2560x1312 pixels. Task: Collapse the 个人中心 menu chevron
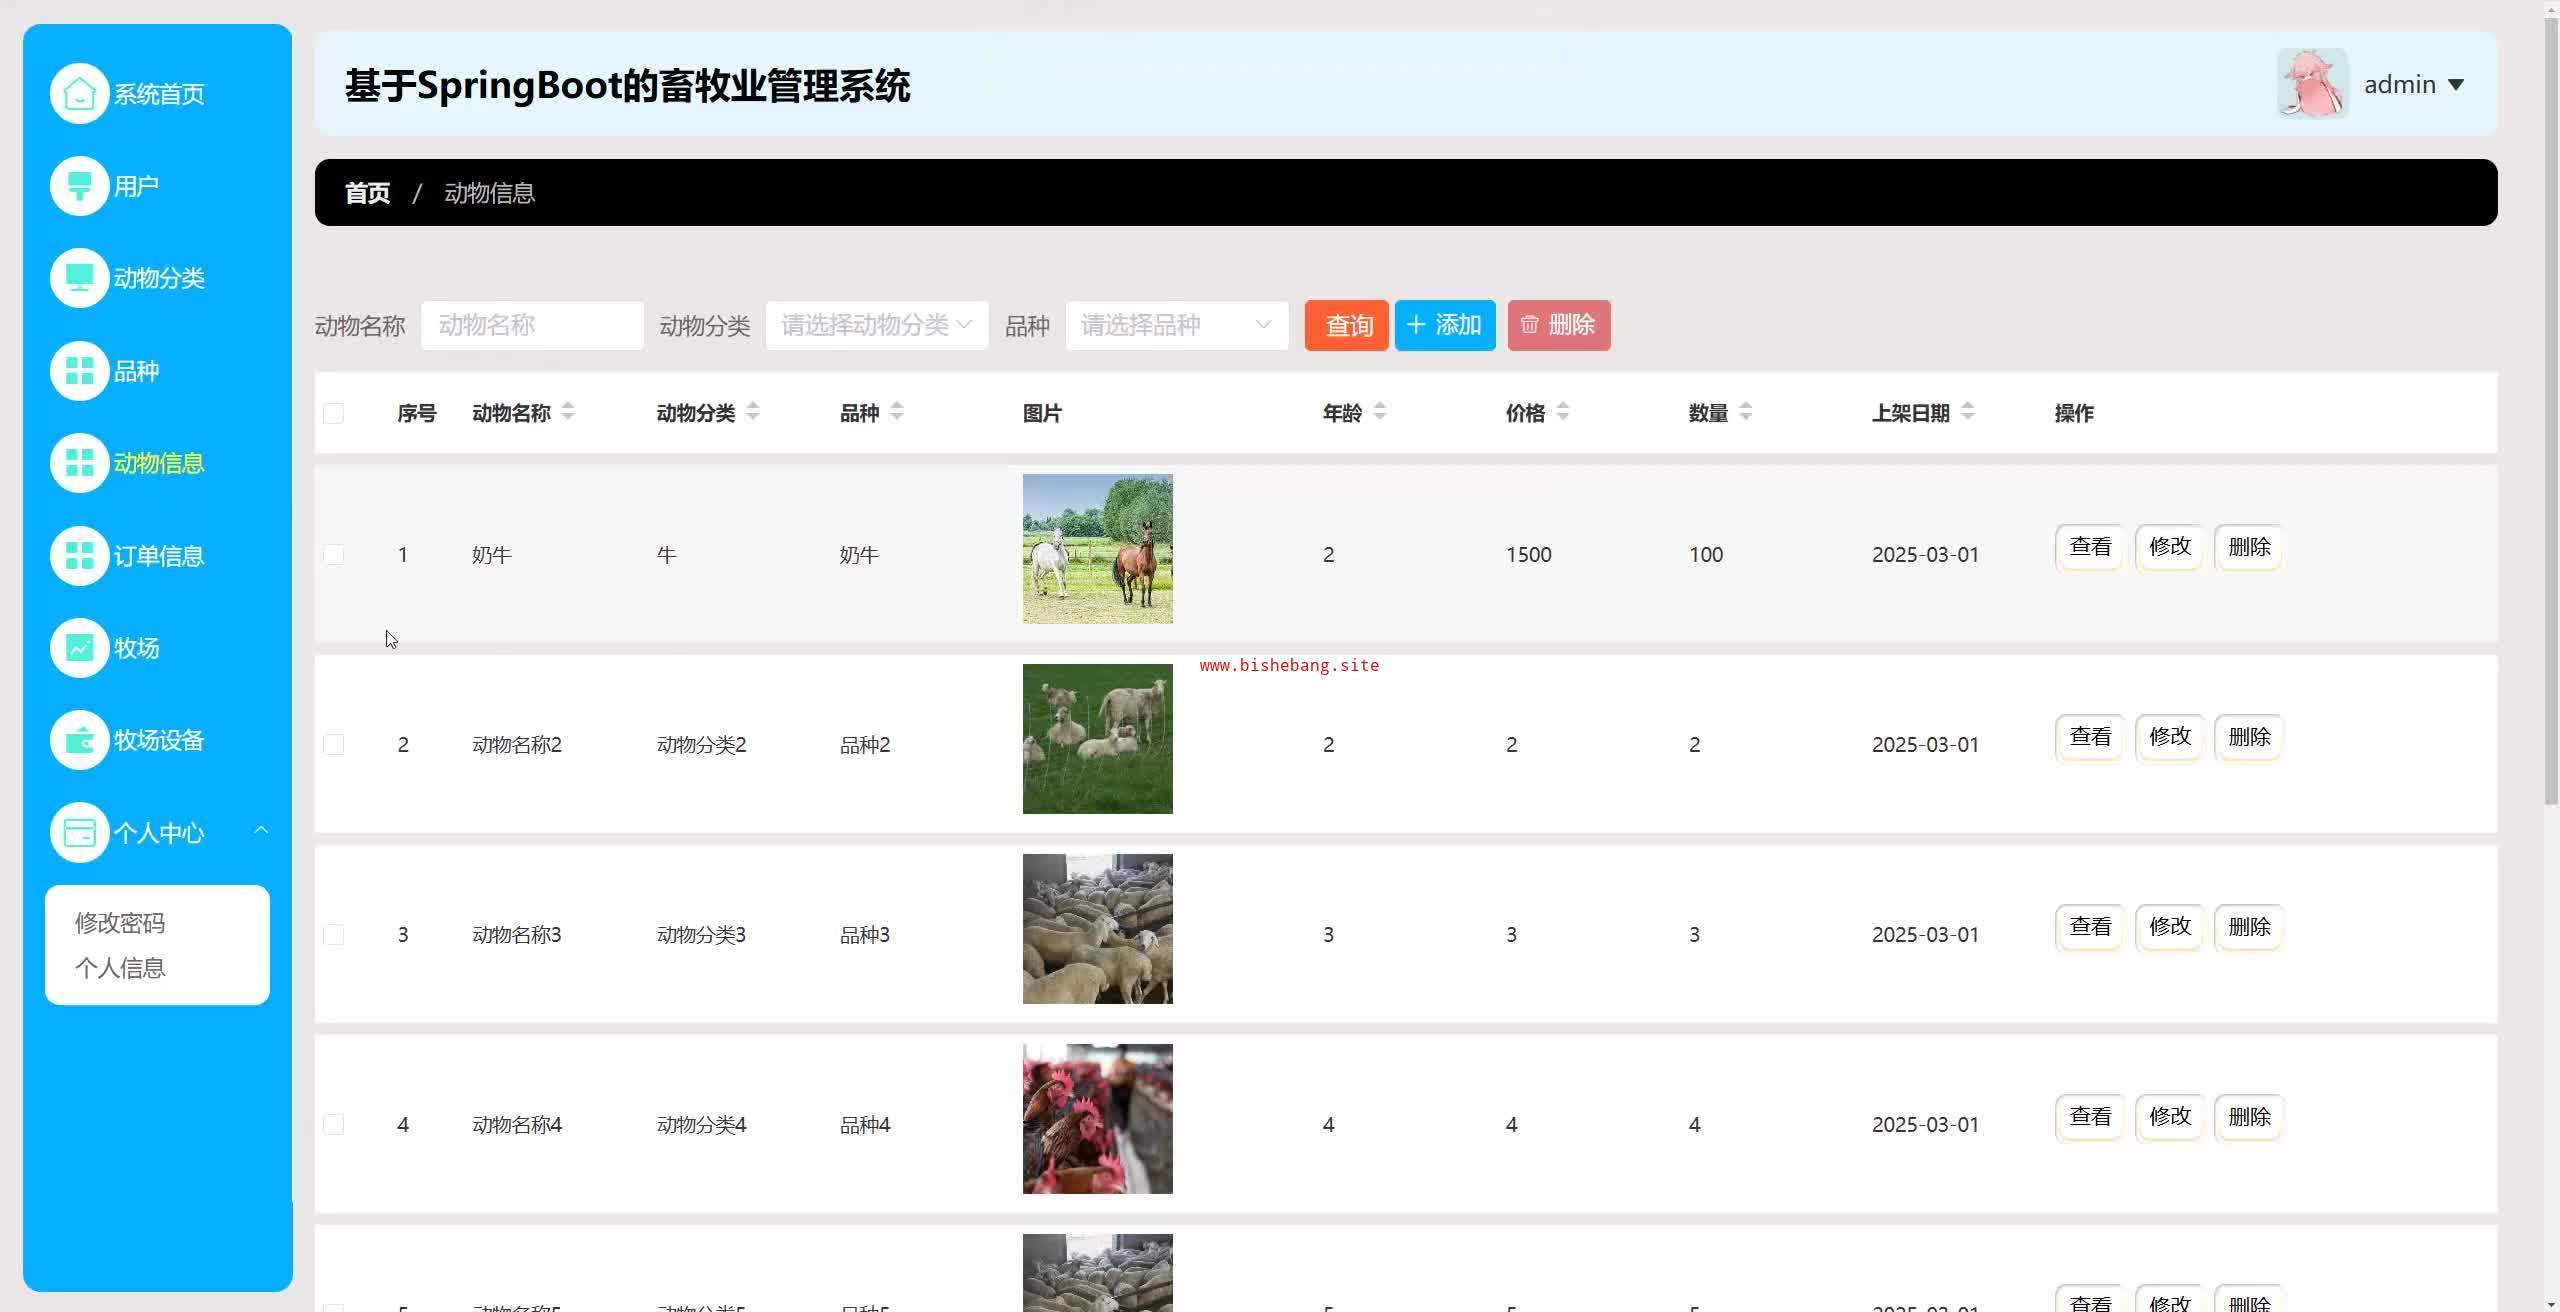click(x=261, y=830)
